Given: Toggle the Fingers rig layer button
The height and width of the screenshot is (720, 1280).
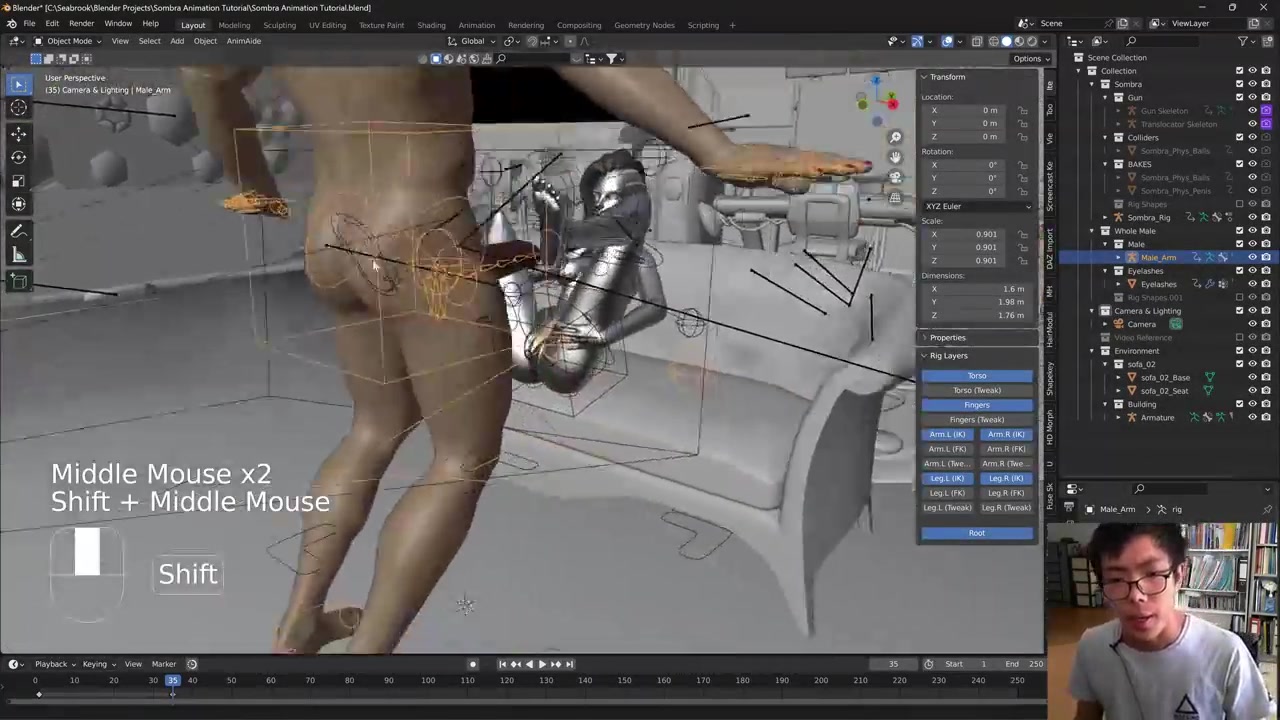Looking at the screenshot, I should click(x=976, y=405).
